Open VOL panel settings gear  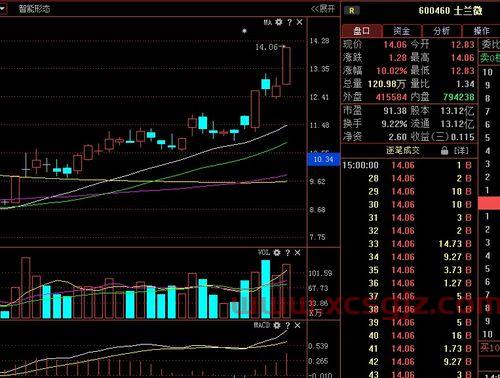[x=277, y=253]
